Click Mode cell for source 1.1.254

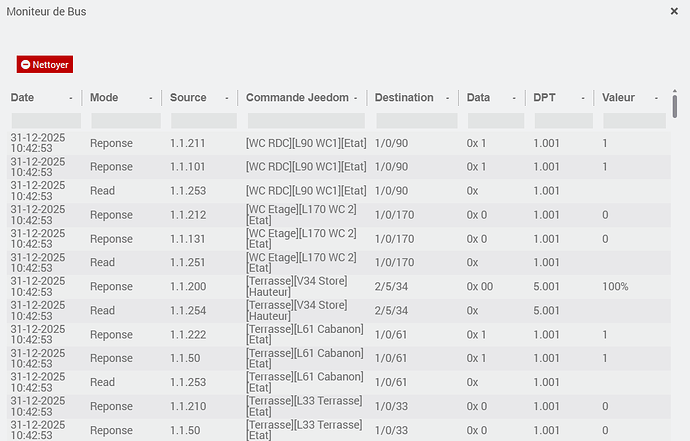(102, 311)
